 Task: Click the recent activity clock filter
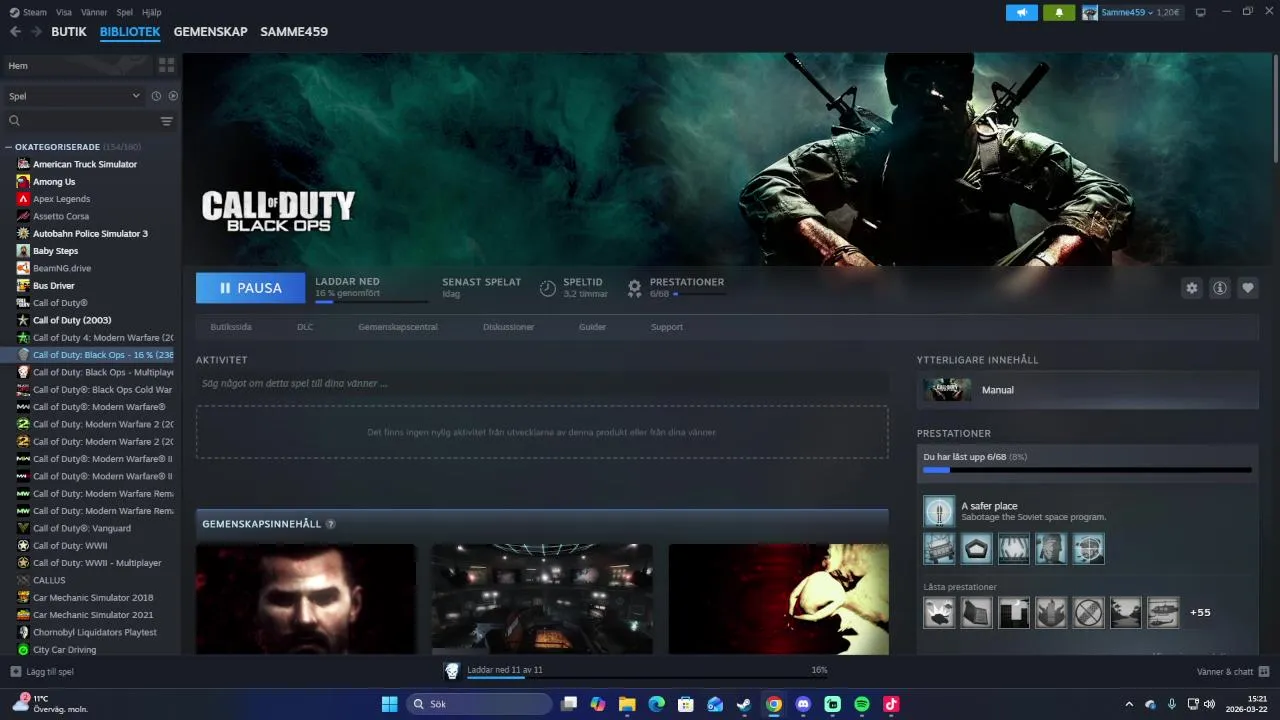(156, 96)
